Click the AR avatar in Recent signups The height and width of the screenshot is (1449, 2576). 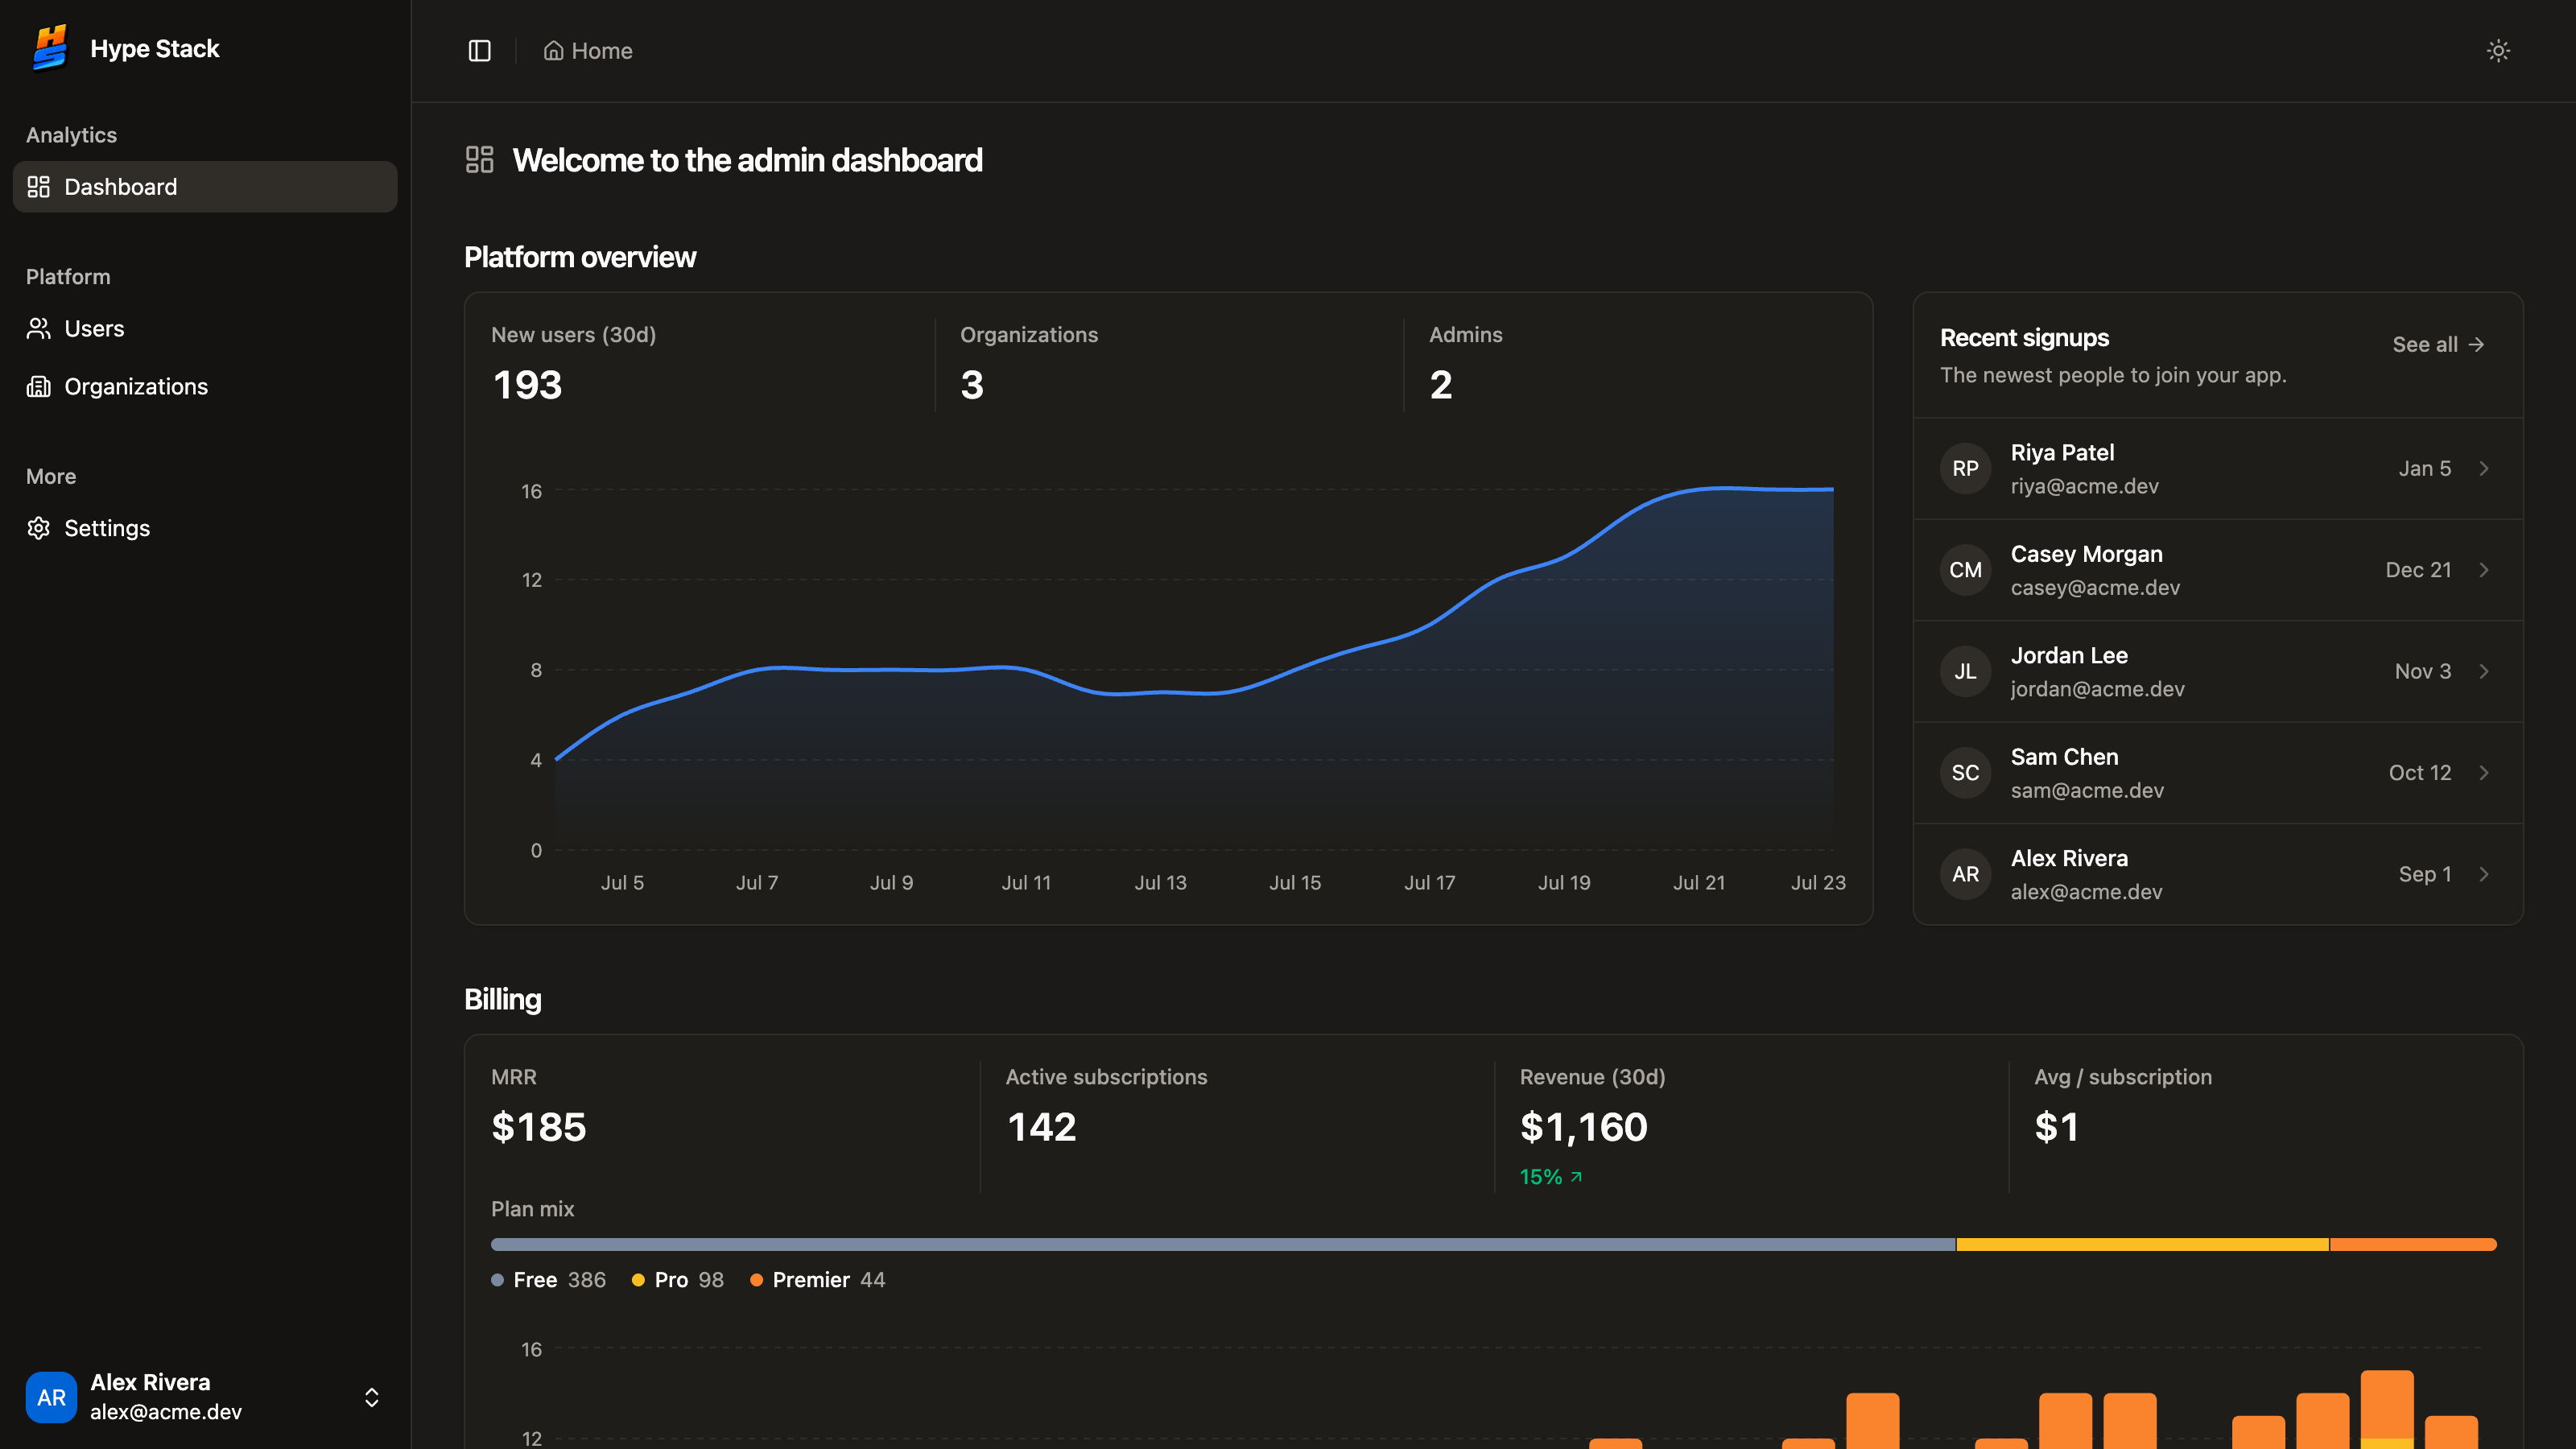tap(1965, 874)
